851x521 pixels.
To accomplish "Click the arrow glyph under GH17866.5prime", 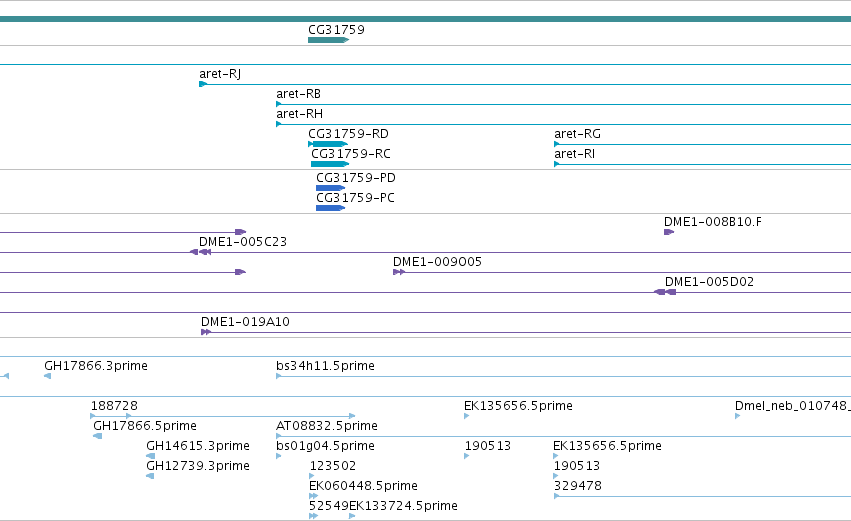I will [x=98, y=436].
